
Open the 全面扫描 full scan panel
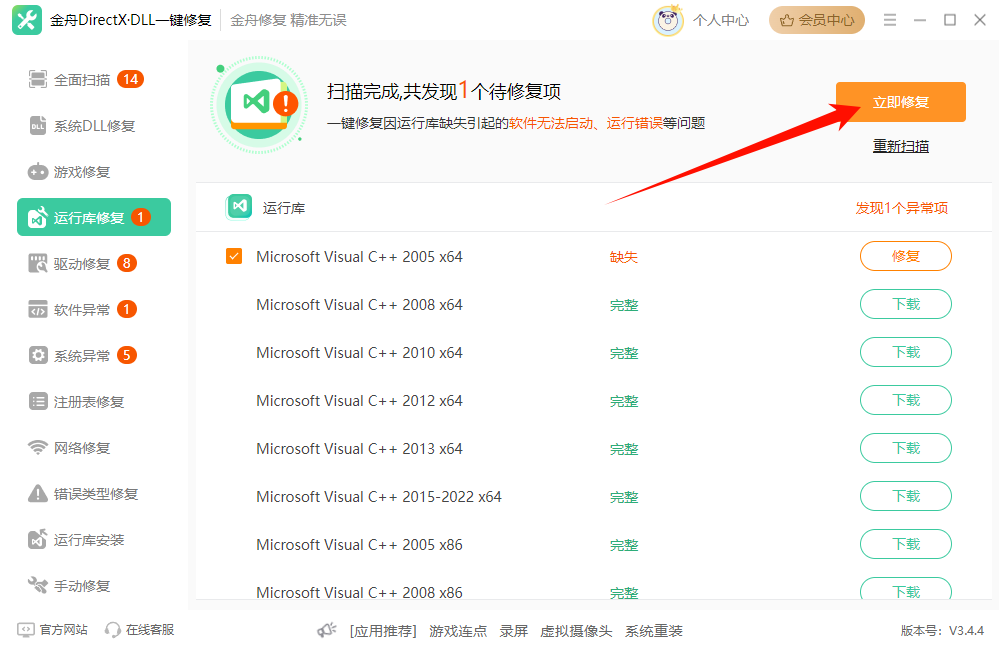click(82, 79)
